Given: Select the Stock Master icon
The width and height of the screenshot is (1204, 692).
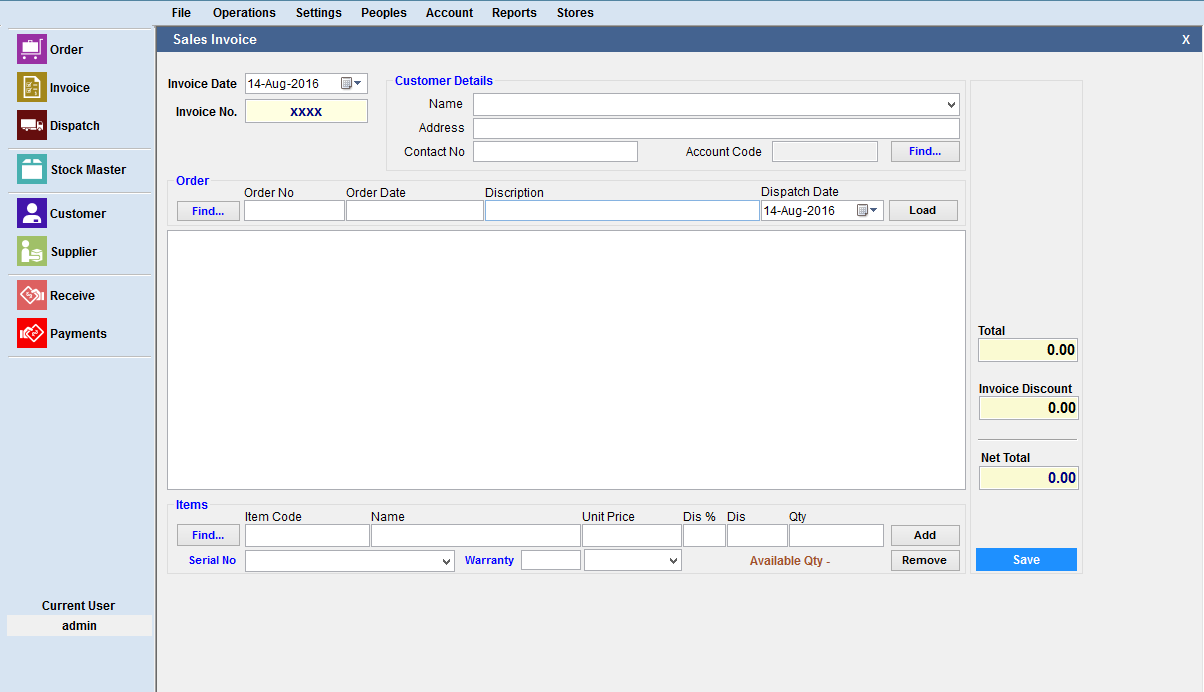Looking at the screenshot, I should click(32, 169).
